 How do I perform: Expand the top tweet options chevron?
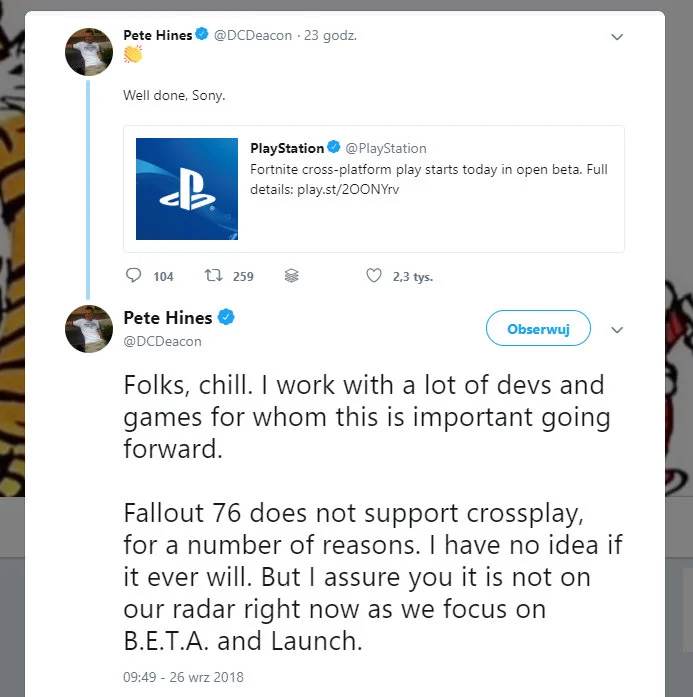click(x=617, y=37)
